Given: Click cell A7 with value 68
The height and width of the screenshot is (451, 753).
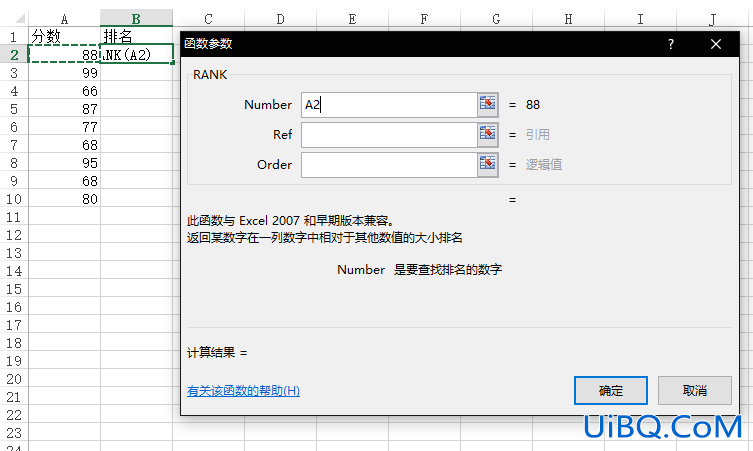Looking at the screenshot, I should (x=64, y=145).
